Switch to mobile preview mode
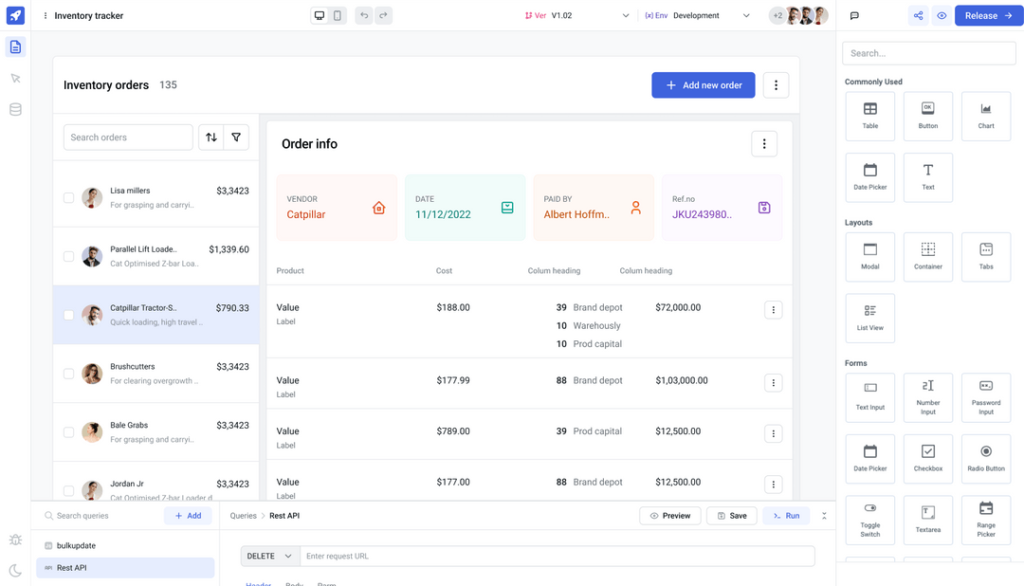 tap(335, 15)
